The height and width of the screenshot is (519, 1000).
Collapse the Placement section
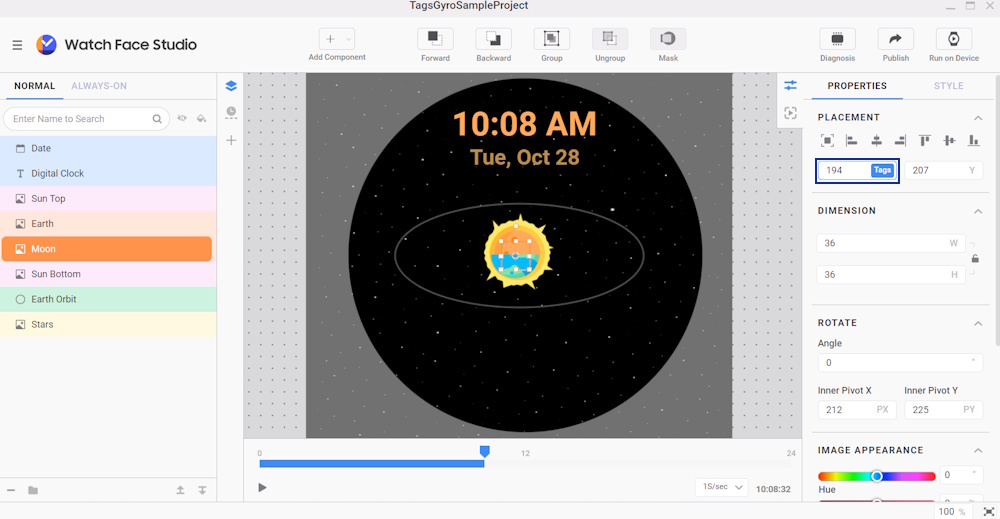point(978,118)
